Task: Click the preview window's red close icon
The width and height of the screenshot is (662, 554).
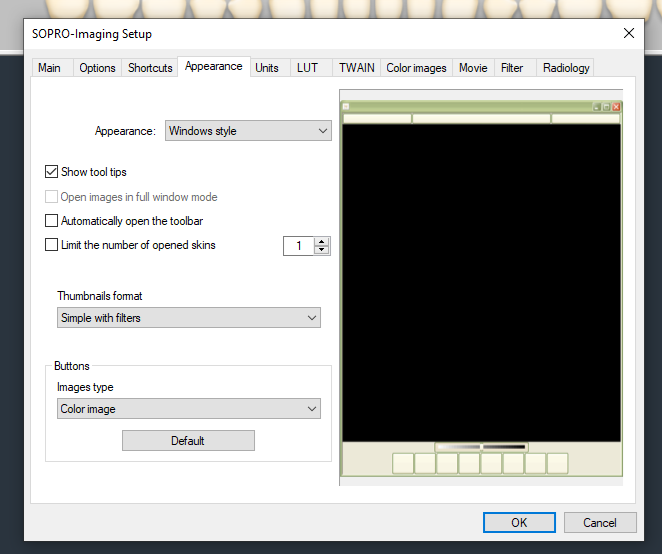Action: pos(616,107)
